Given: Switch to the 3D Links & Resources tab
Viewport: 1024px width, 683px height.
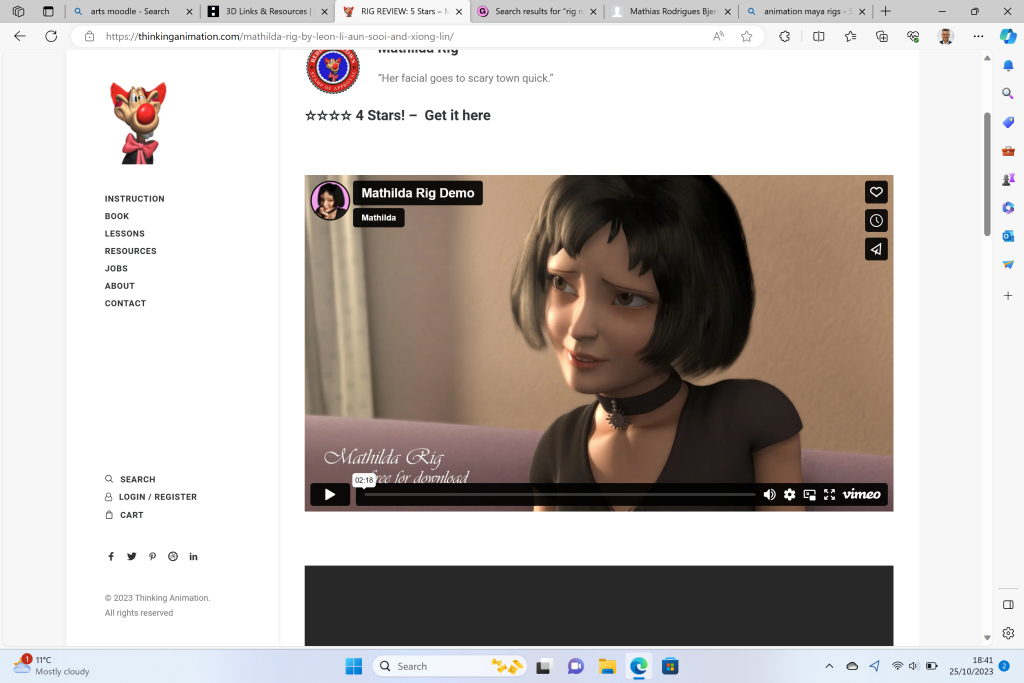Looking at the screenshot, I should click(267, 11).
